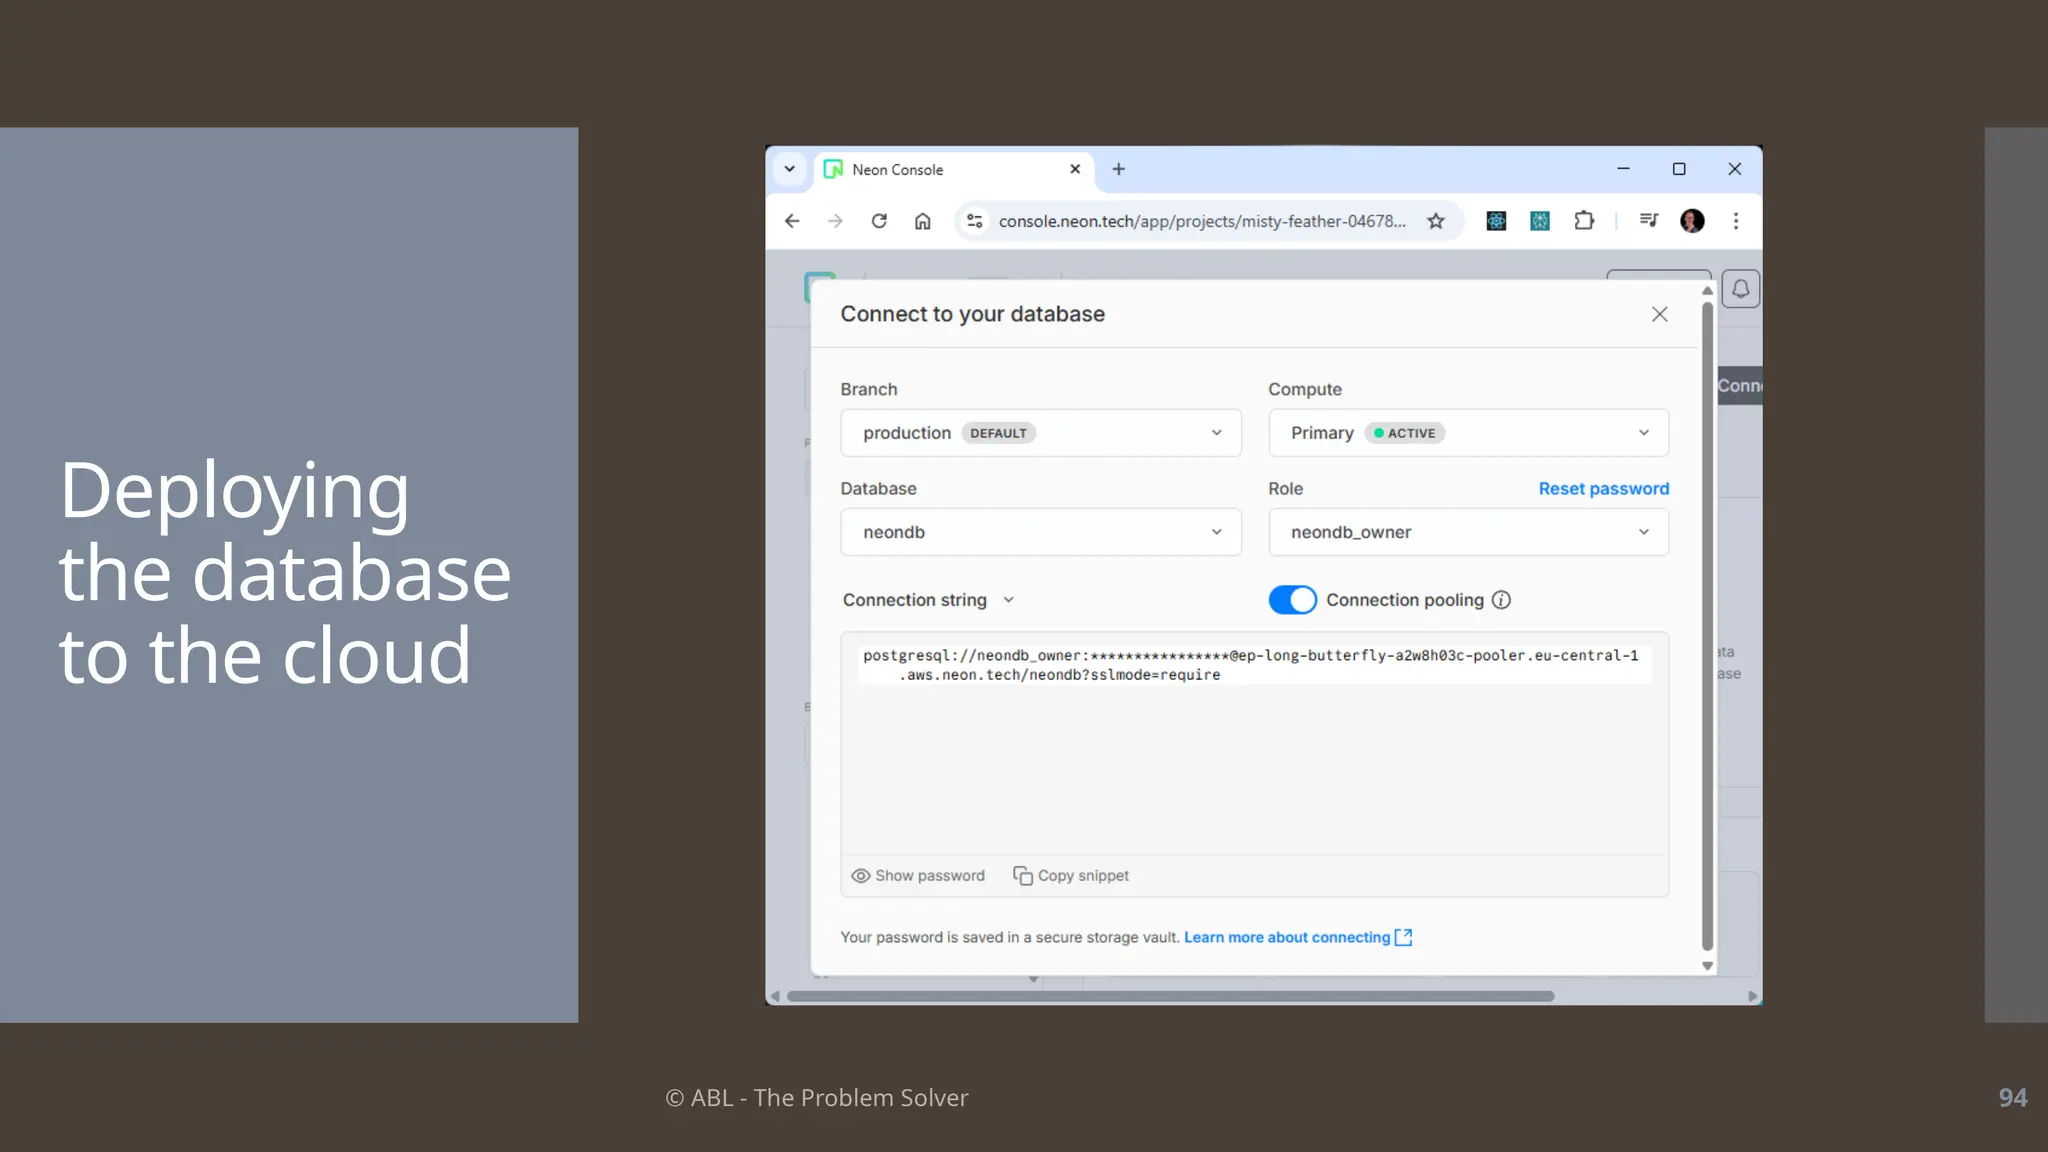This screenshot has width=2048, height=1152.
Task: Open the media control playlist icon
Action: 1649,221
